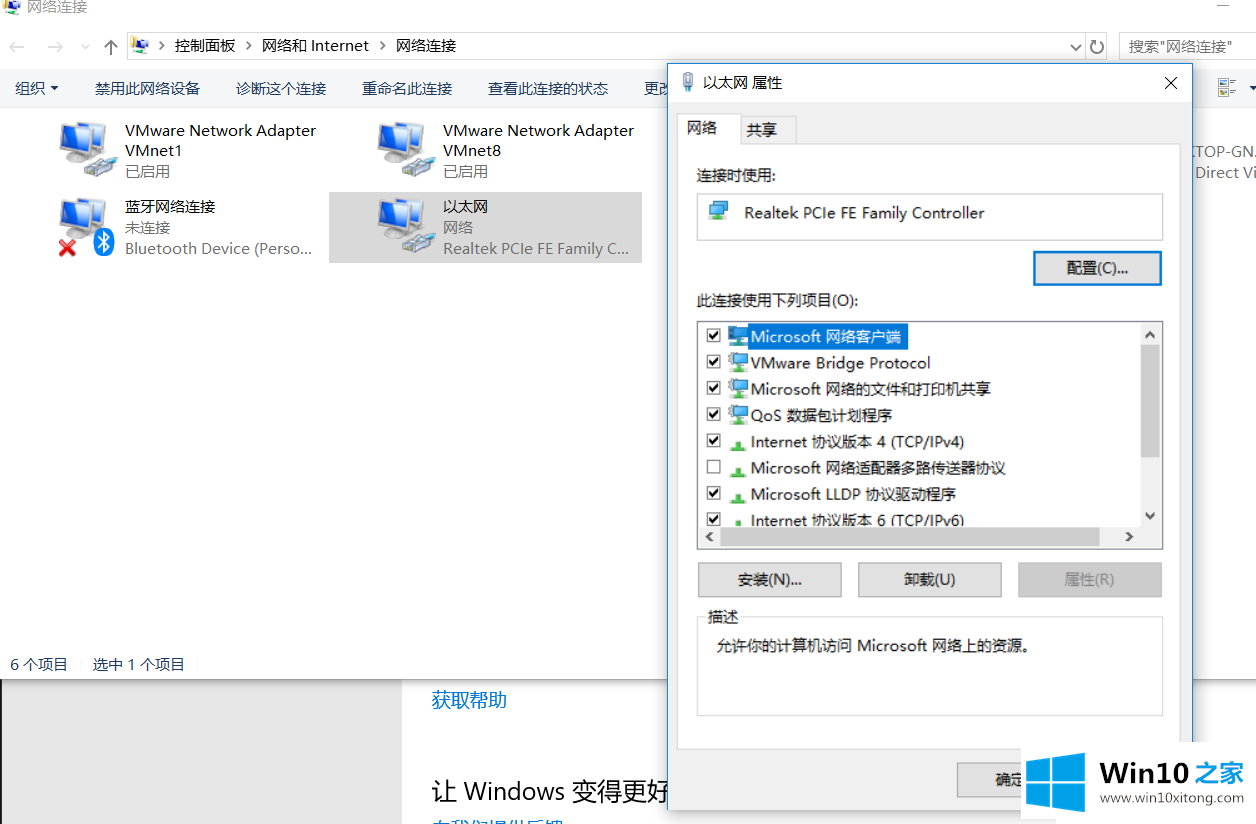Image resolution: width=1256 pixels, height=824 pixels.
Task: Click 查看此连接的状态 in toolbar
Action: [x=548, y=88]
